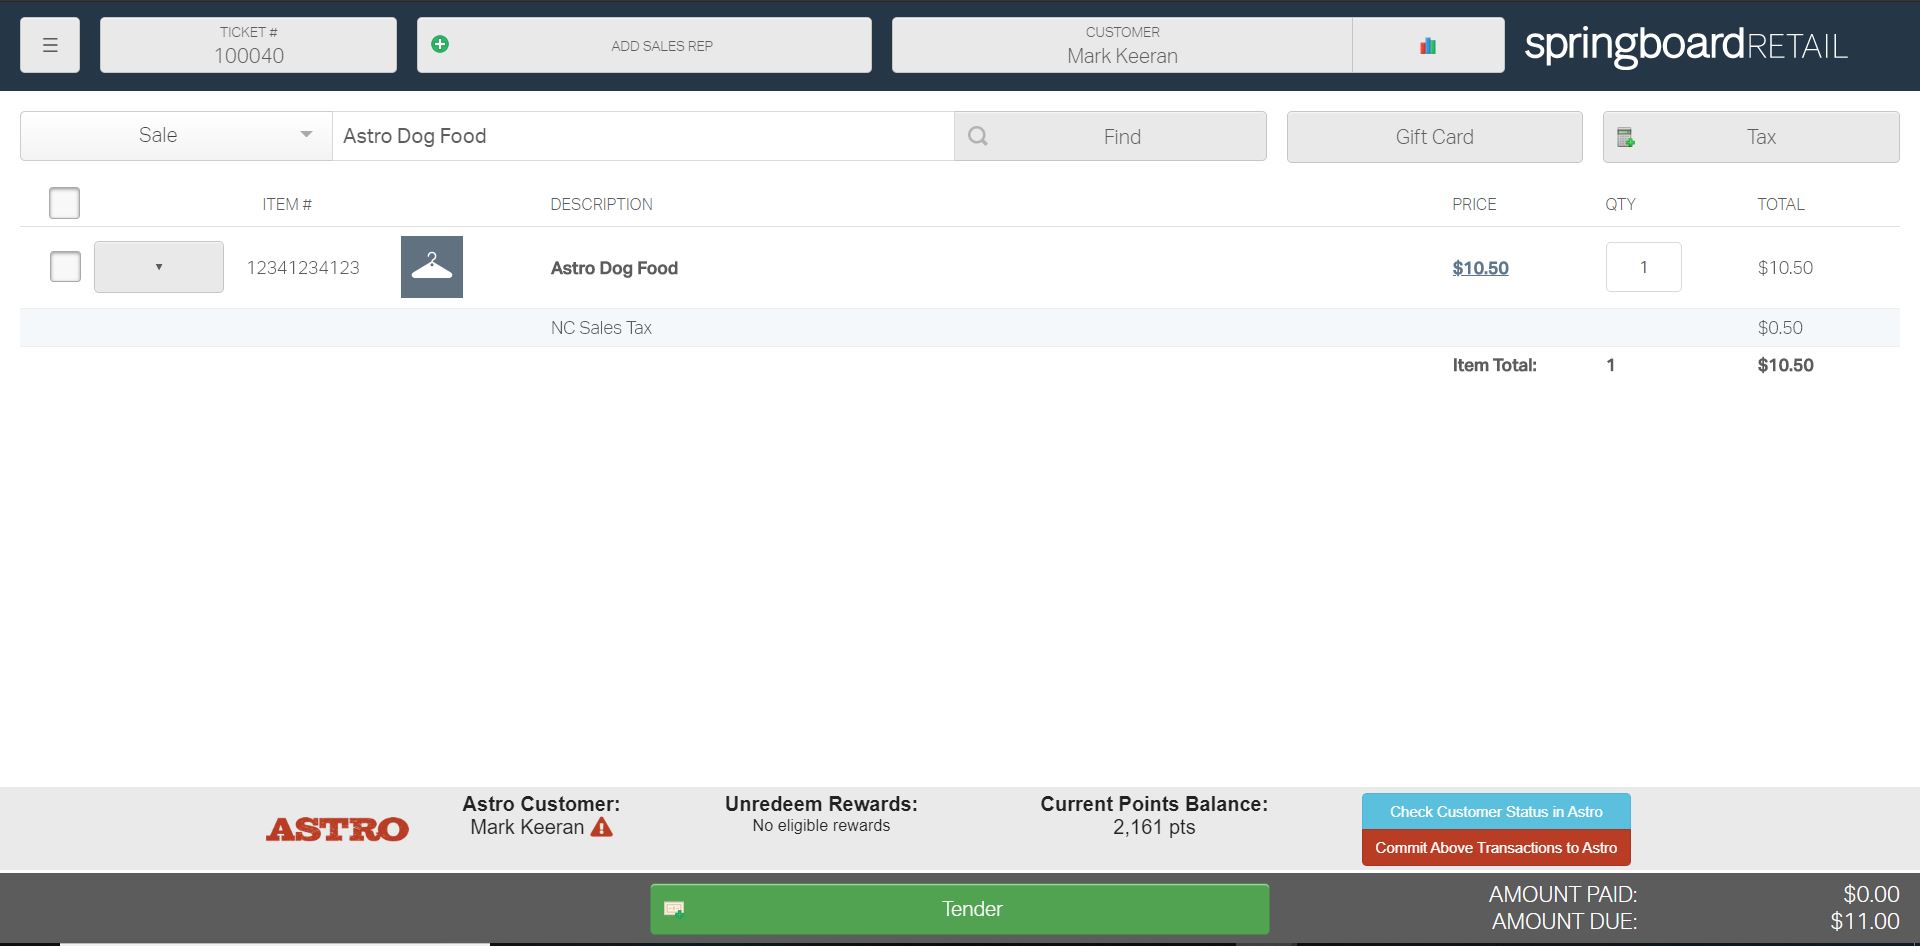Toggle the select-all items checkbox

tap(64, 203)
